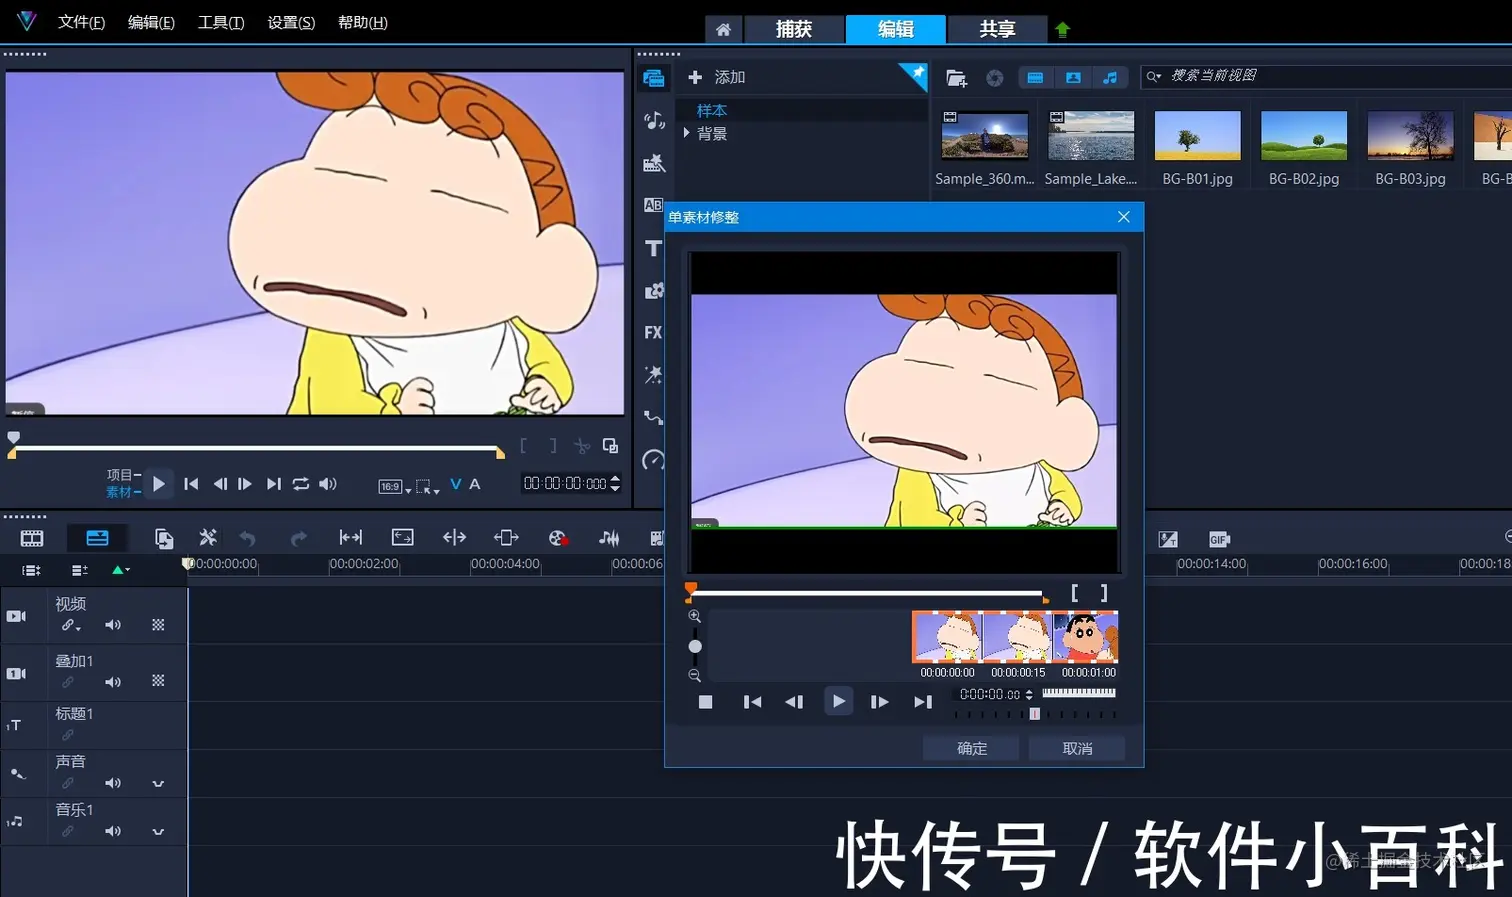
Task: Expand the 声音 track options chevron
Action: click(158, 784)
